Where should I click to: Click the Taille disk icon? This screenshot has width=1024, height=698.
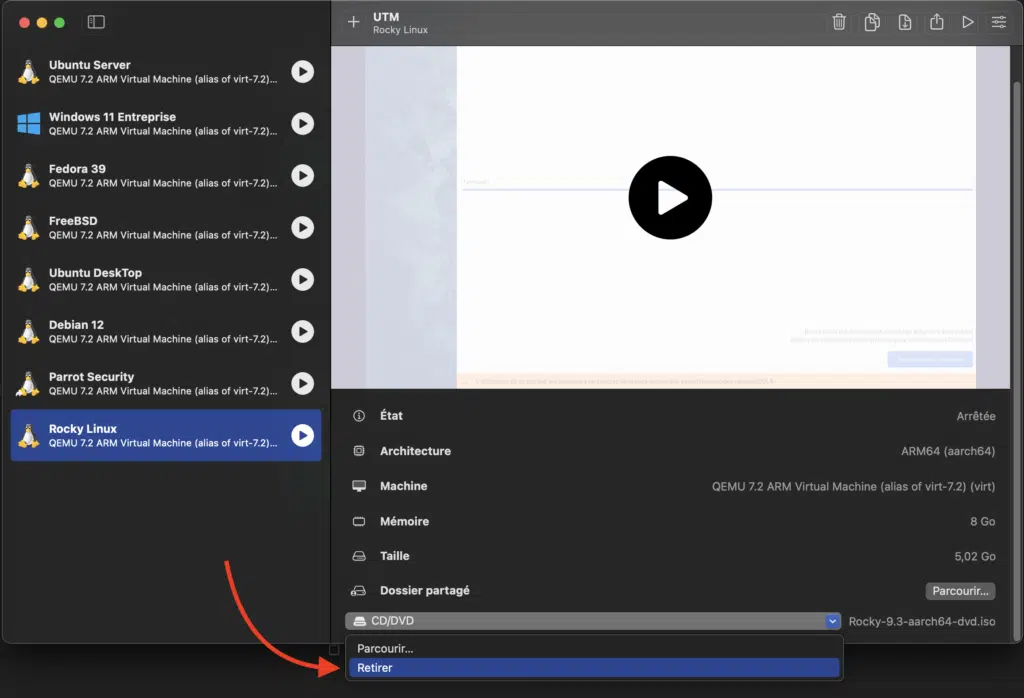pos(359,556)
